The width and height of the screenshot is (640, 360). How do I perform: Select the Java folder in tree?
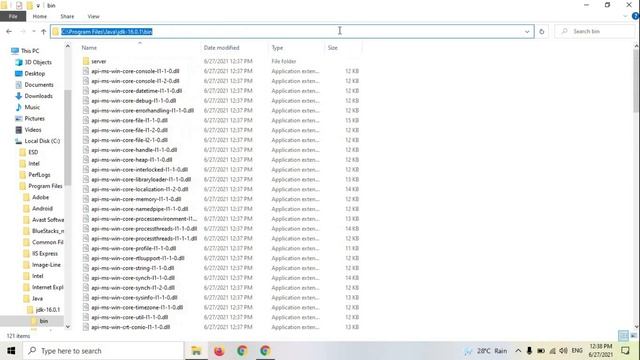coord(37,298)
